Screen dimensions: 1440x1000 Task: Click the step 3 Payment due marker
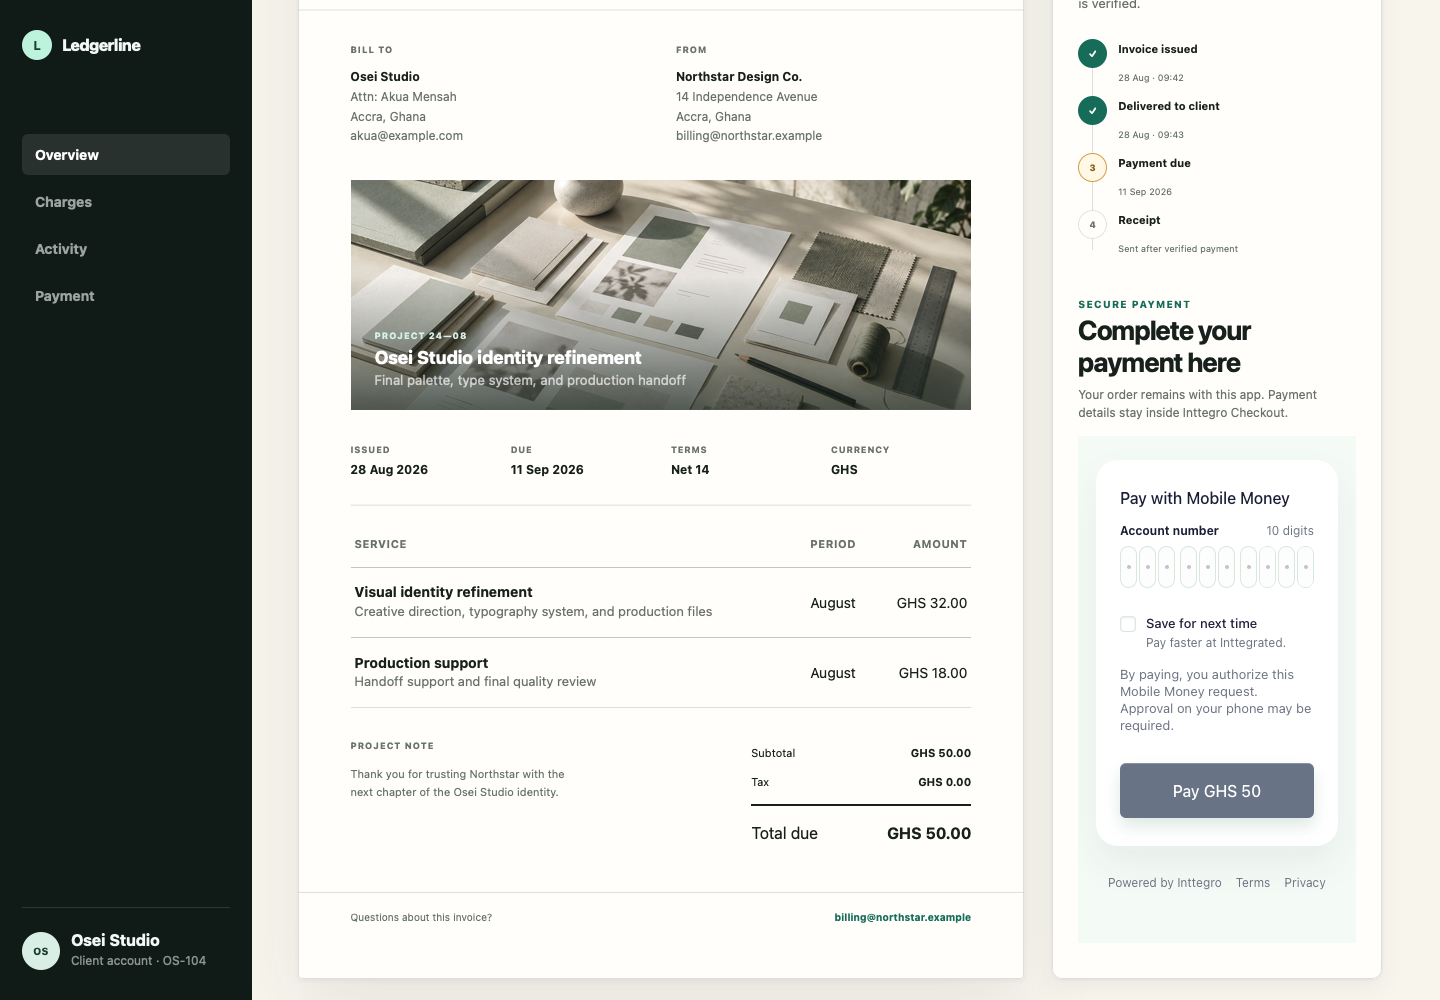[x=1092, y=167]
